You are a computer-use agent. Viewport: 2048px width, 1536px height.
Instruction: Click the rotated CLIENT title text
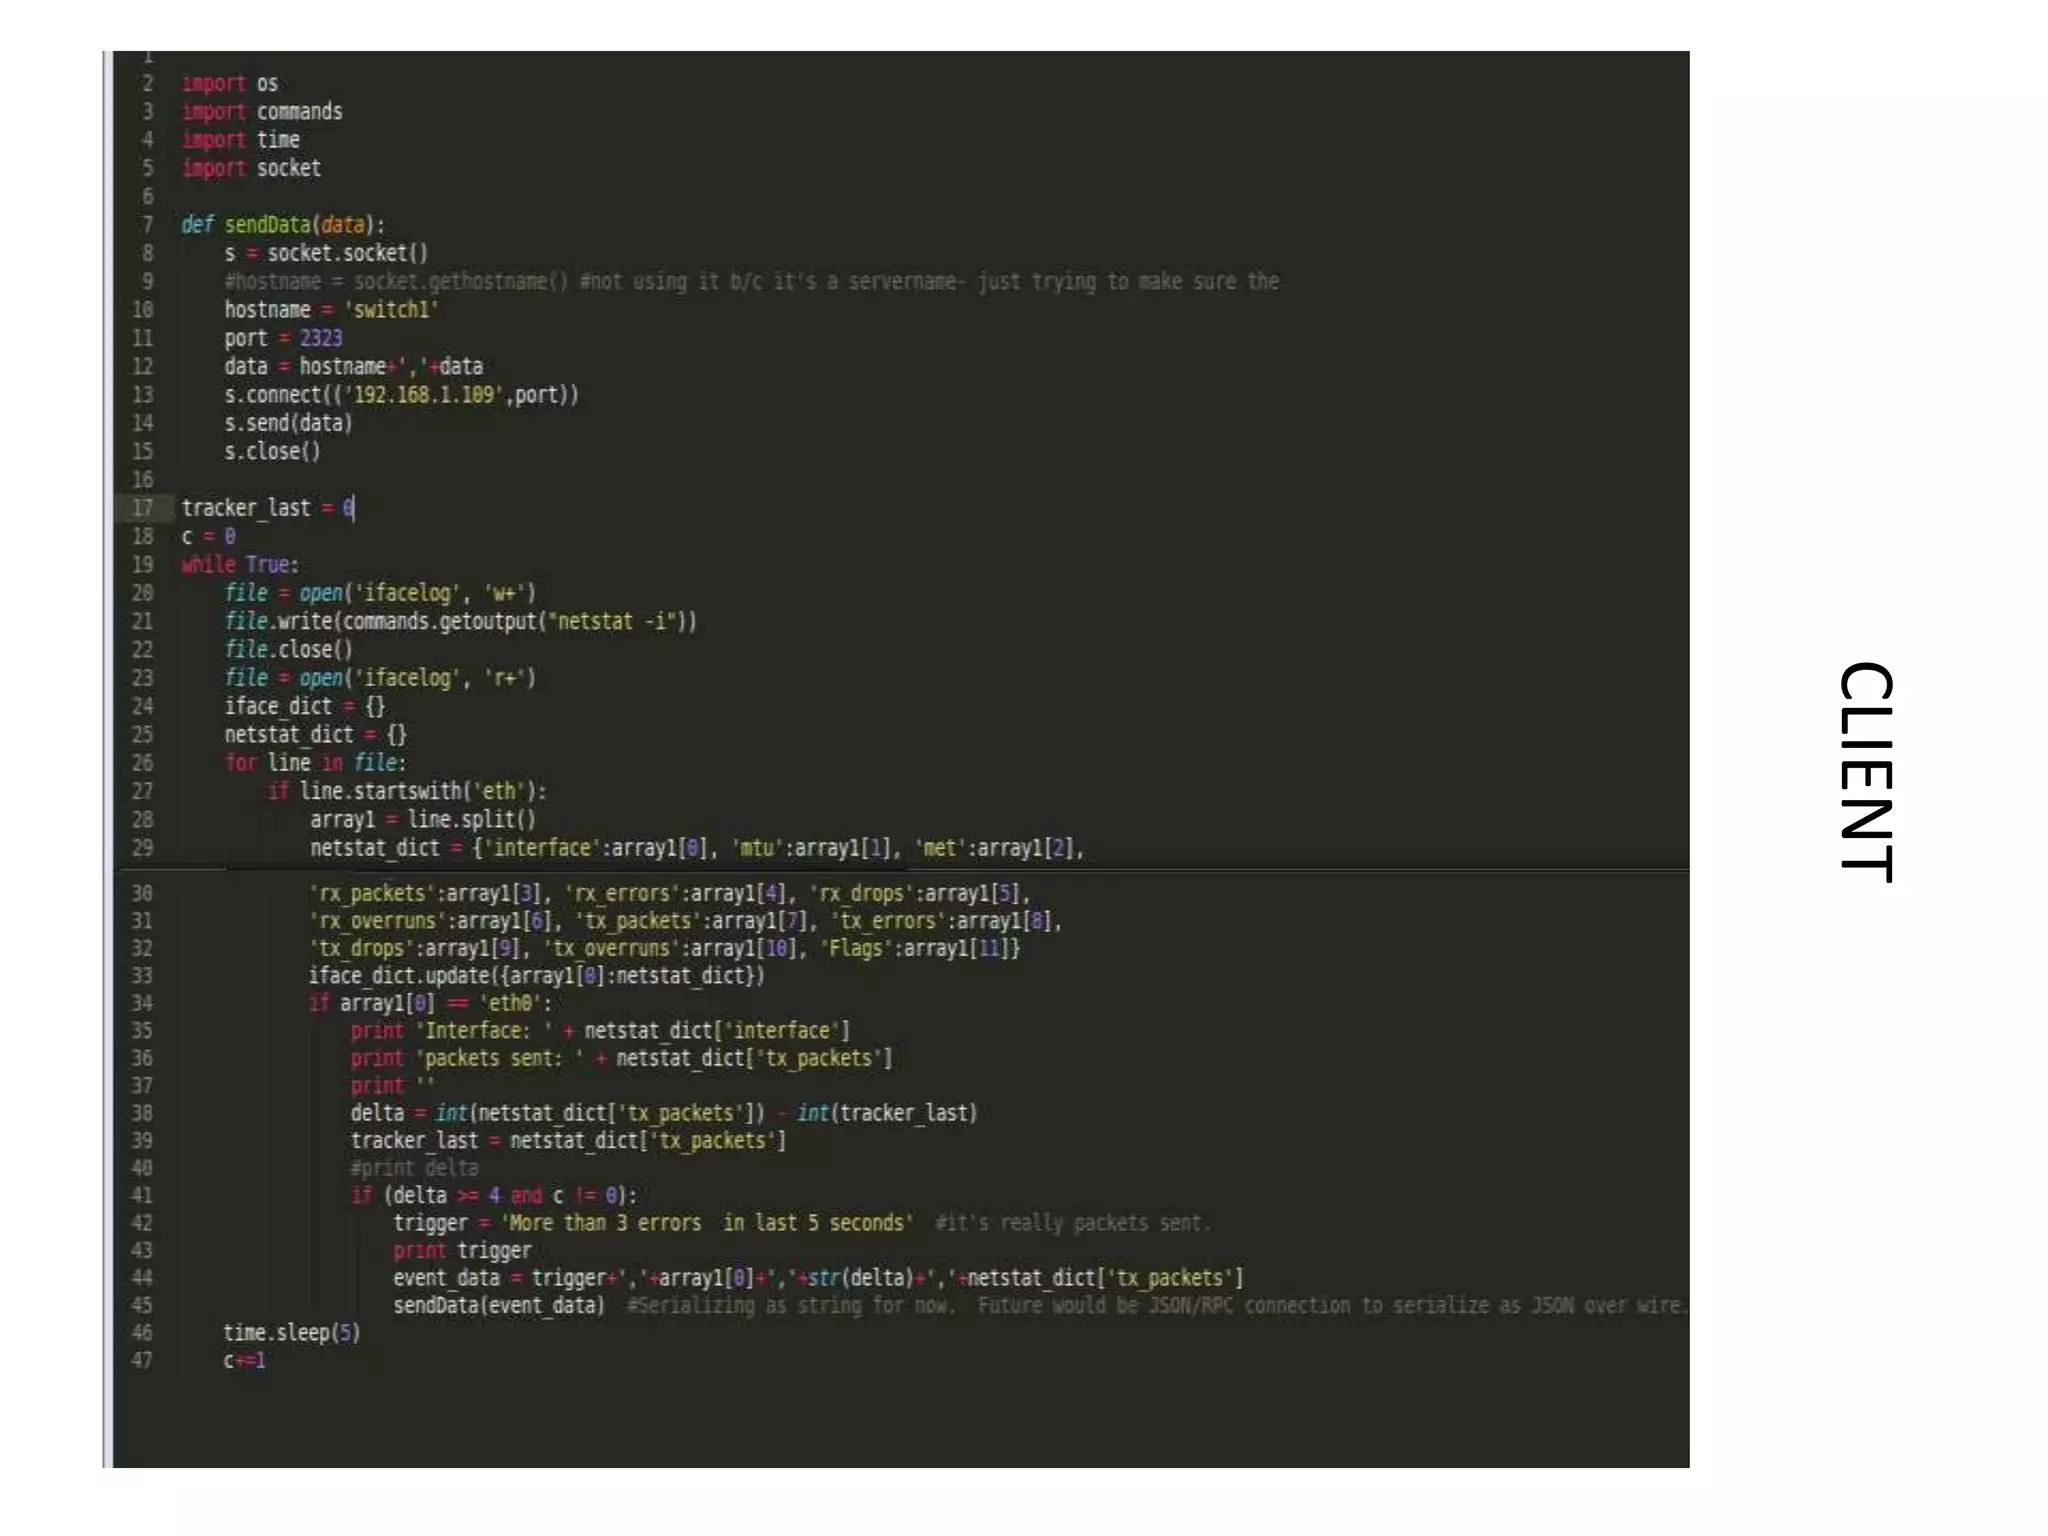1866,772
